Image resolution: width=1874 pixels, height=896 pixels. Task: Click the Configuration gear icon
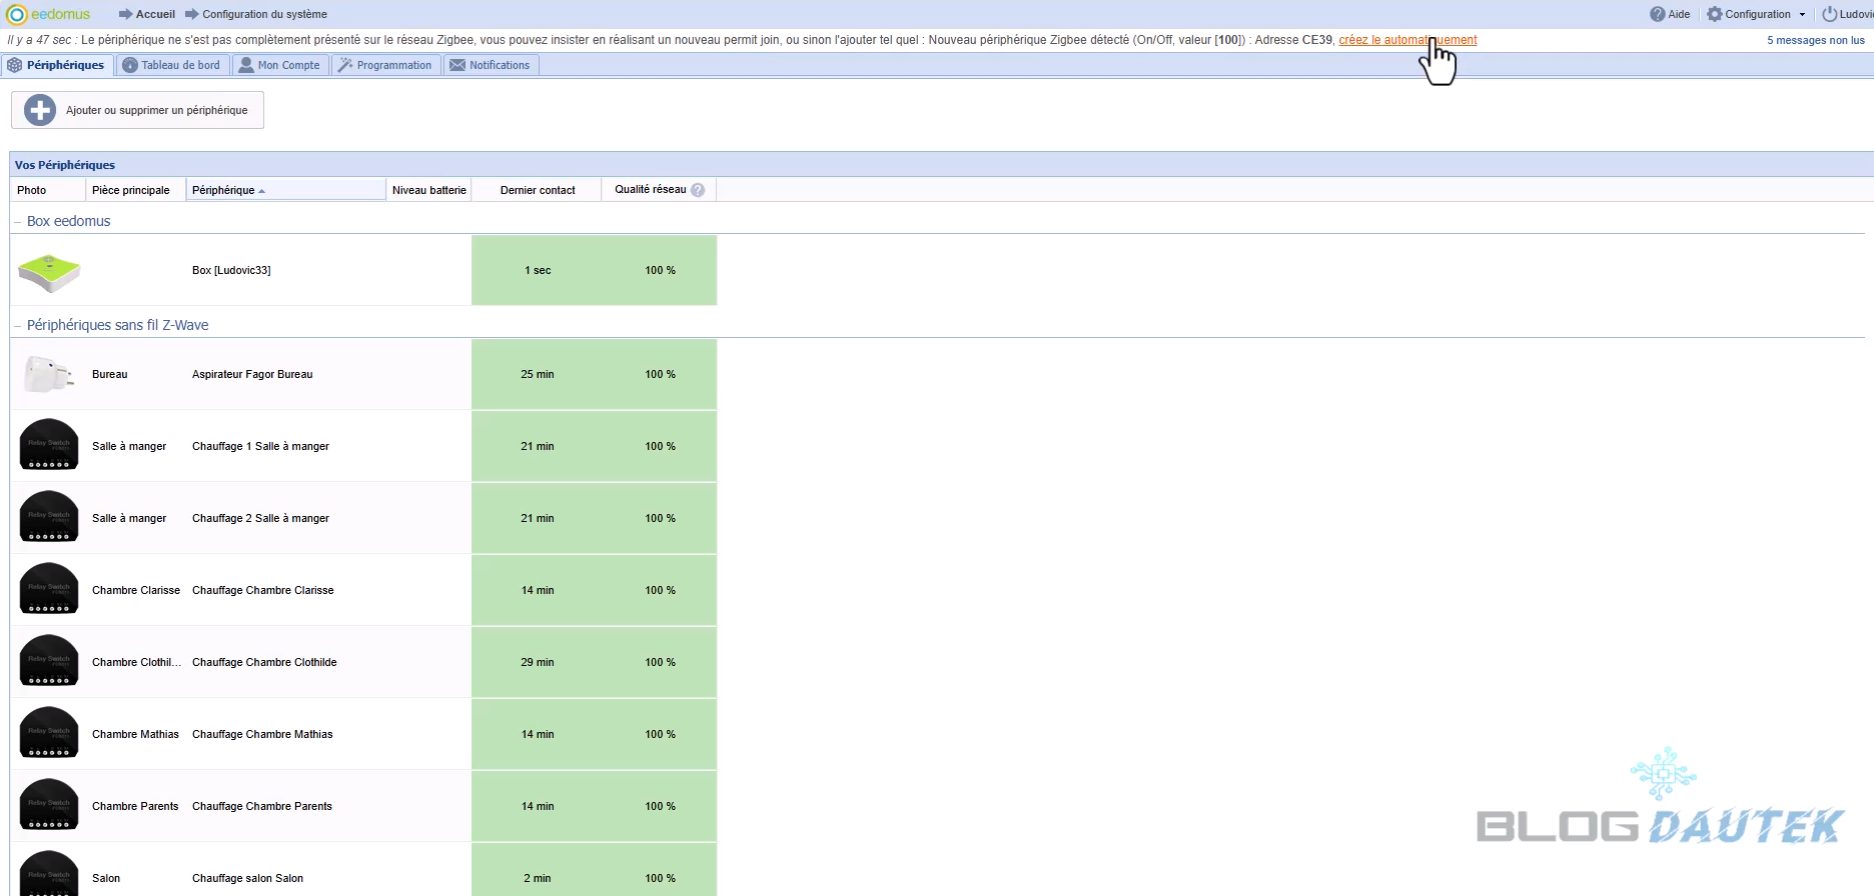coord(1715,14)
